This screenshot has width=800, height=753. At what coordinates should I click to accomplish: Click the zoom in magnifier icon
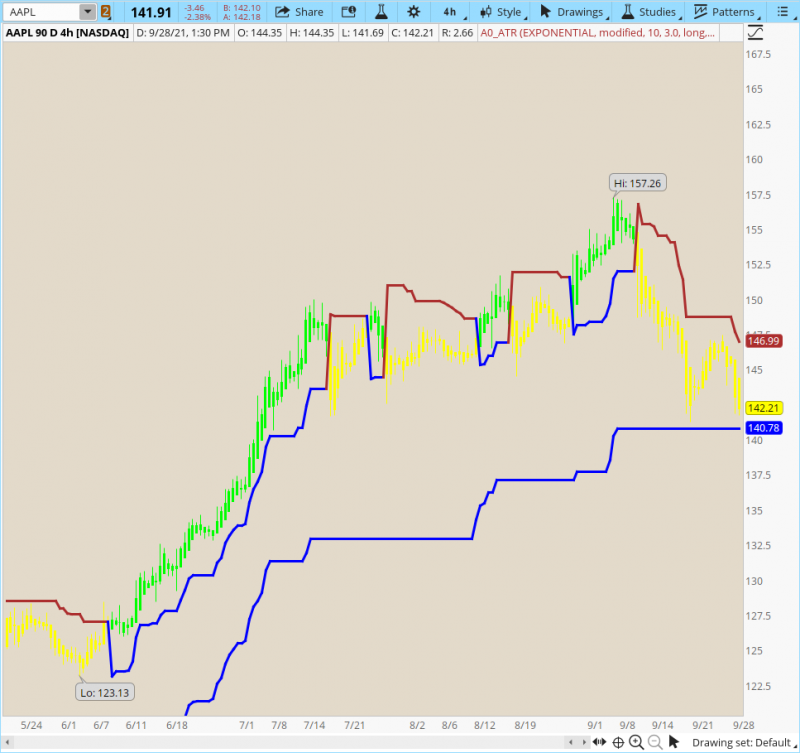[636, 742]
